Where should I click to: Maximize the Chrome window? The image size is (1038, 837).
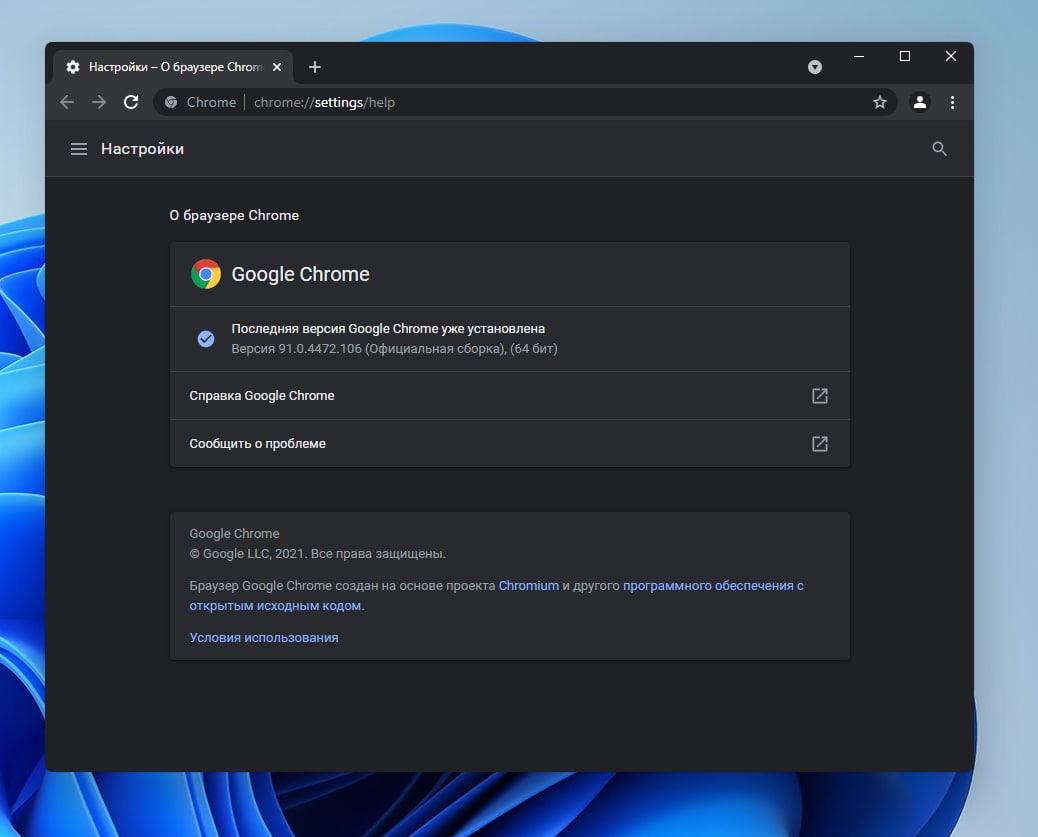pos(905,56)
